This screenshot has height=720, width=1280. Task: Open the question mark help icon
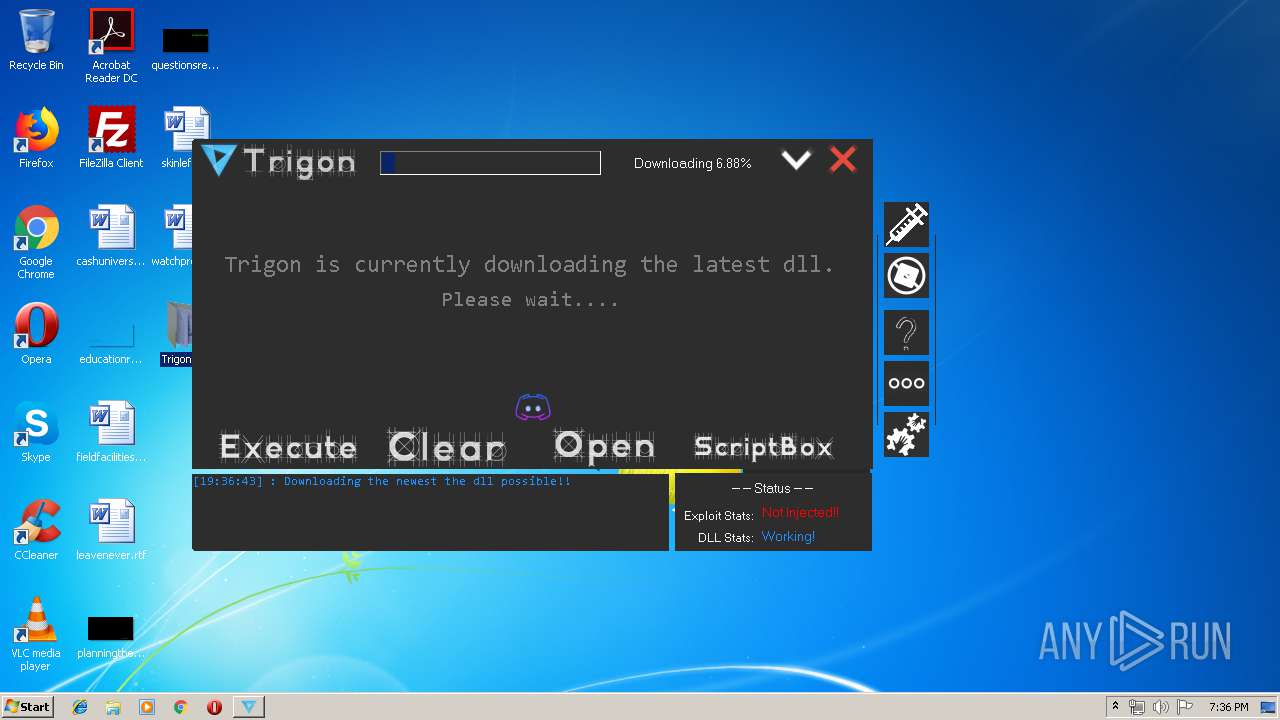click(x=906, y=332)
